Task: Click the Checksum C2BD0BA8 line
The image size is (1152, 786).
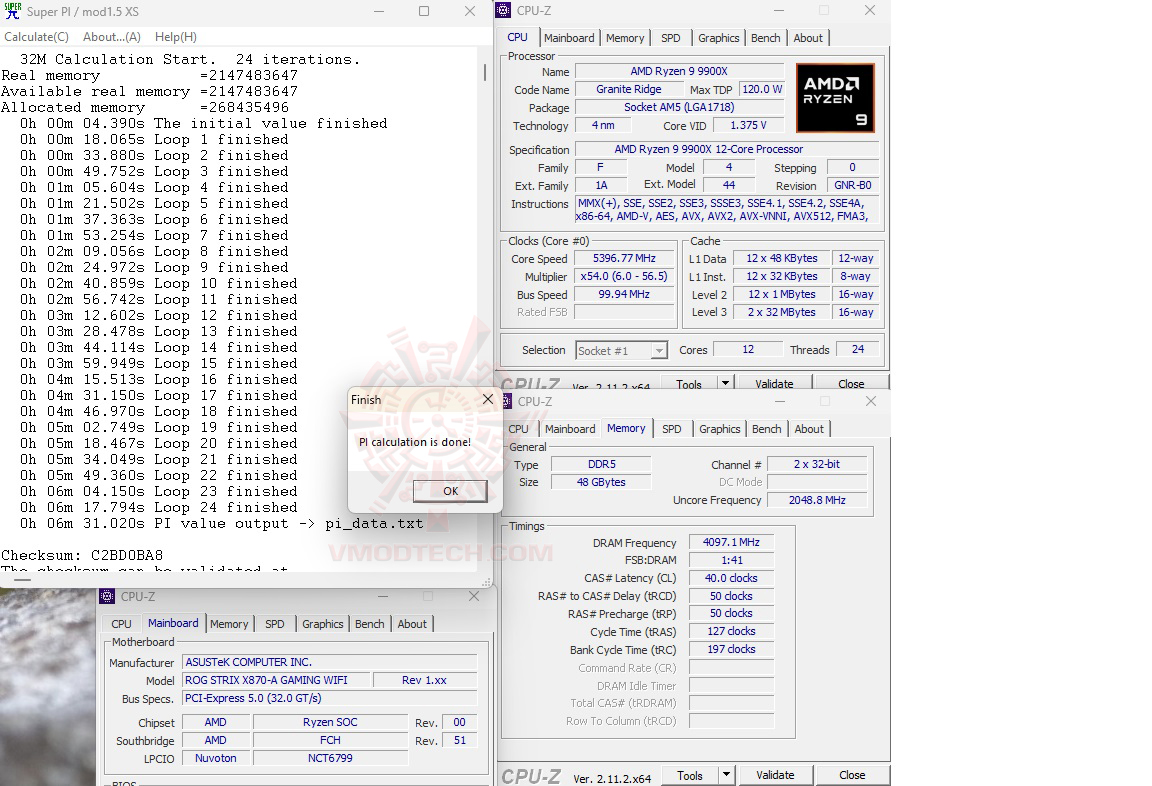Action: (82, 555)
